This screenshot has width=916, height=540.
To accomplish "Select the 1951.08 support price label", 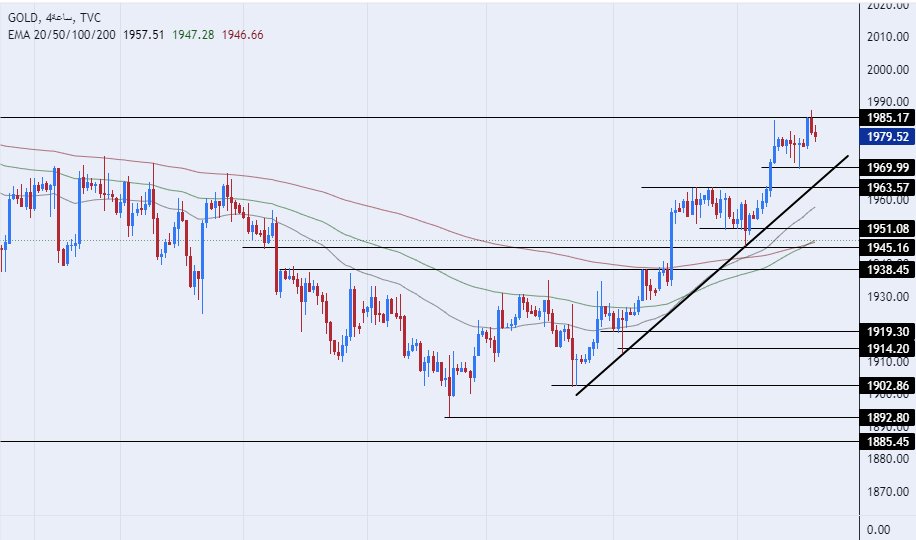I will [x=888, y=228].
